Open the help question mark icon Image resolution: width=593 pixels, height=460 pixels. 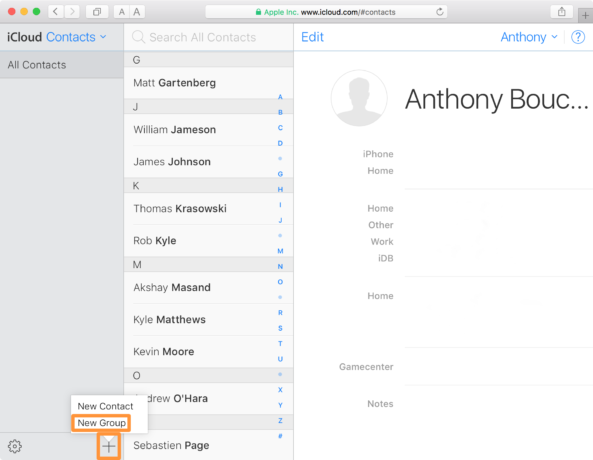point(578,37)
